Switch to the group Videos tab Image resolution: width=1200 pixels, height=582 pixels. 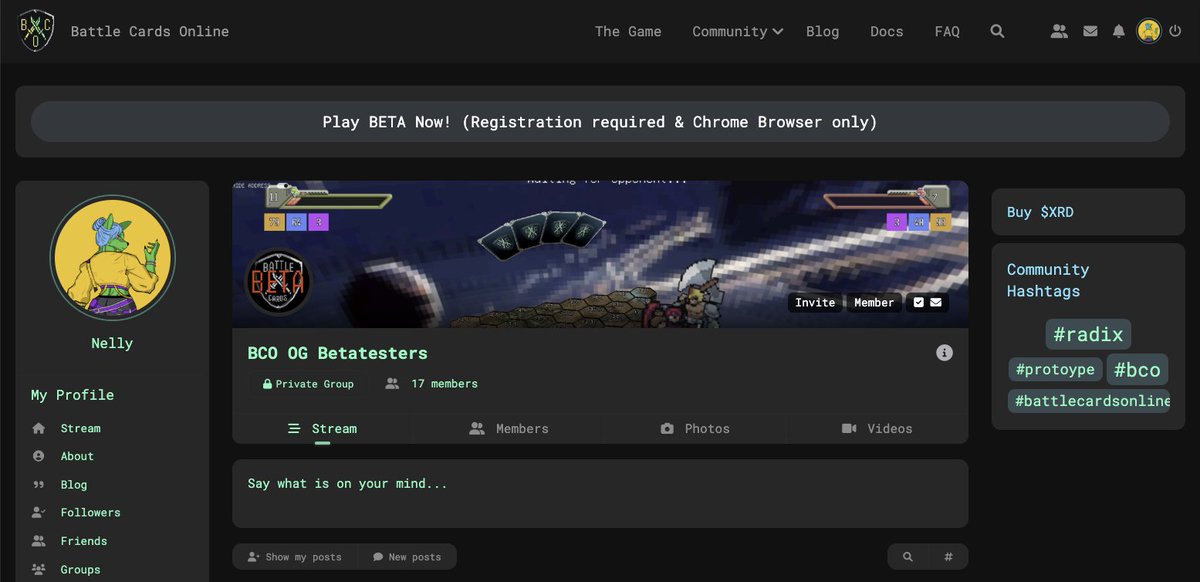pyautogui.click(x=877, y=428)
